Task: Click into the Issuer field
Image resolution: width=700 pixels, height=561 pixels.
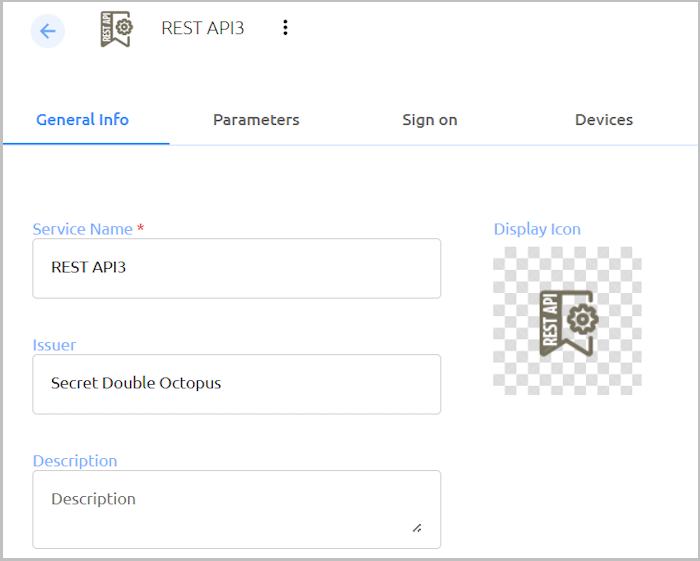Action: (x=237, y=384)
